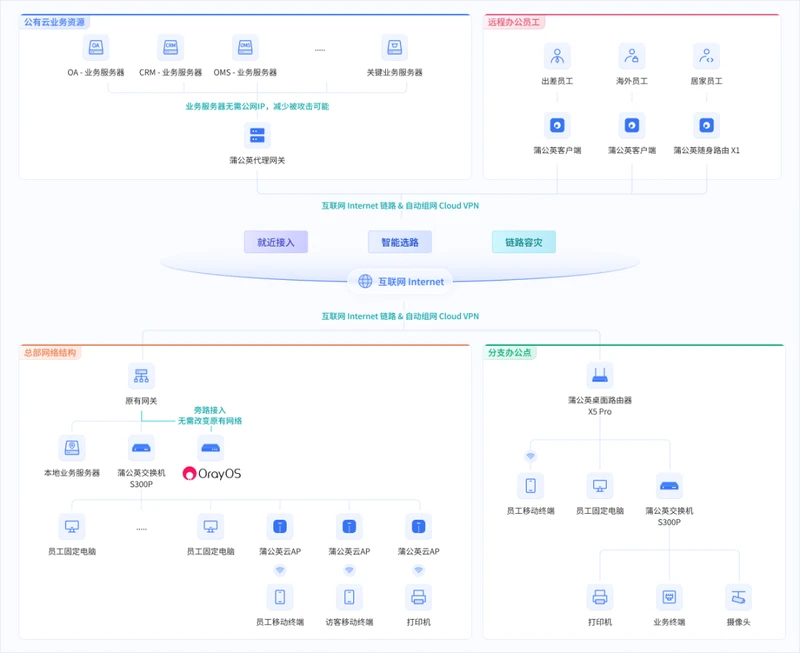Select the 蒲公英桌面路由器 X5 Pro icon
The image size is (800, 653).
point(600,376)
